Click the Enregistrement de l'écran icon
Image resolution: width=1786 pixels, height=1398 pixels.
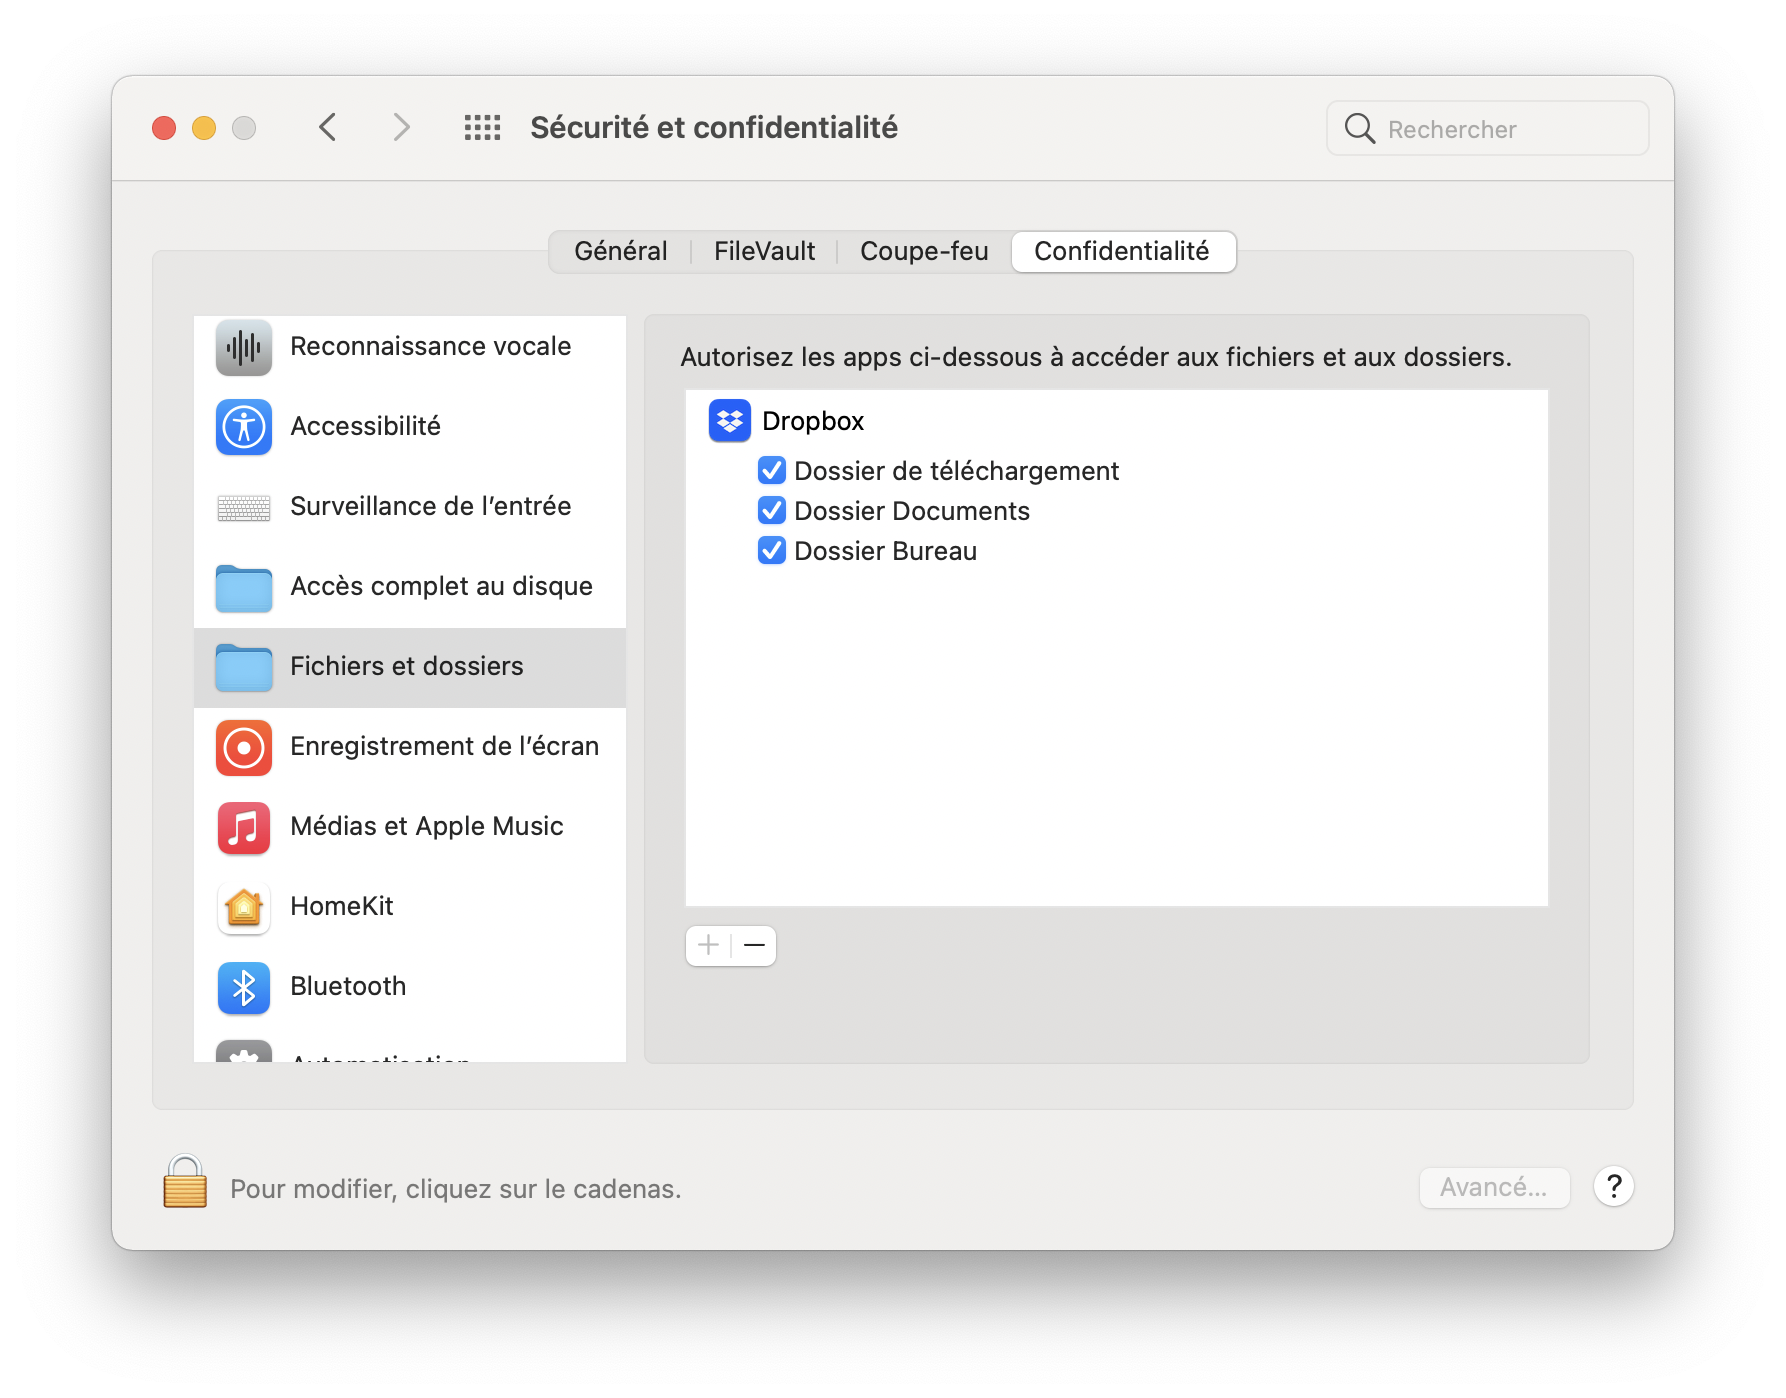(243, 747)
